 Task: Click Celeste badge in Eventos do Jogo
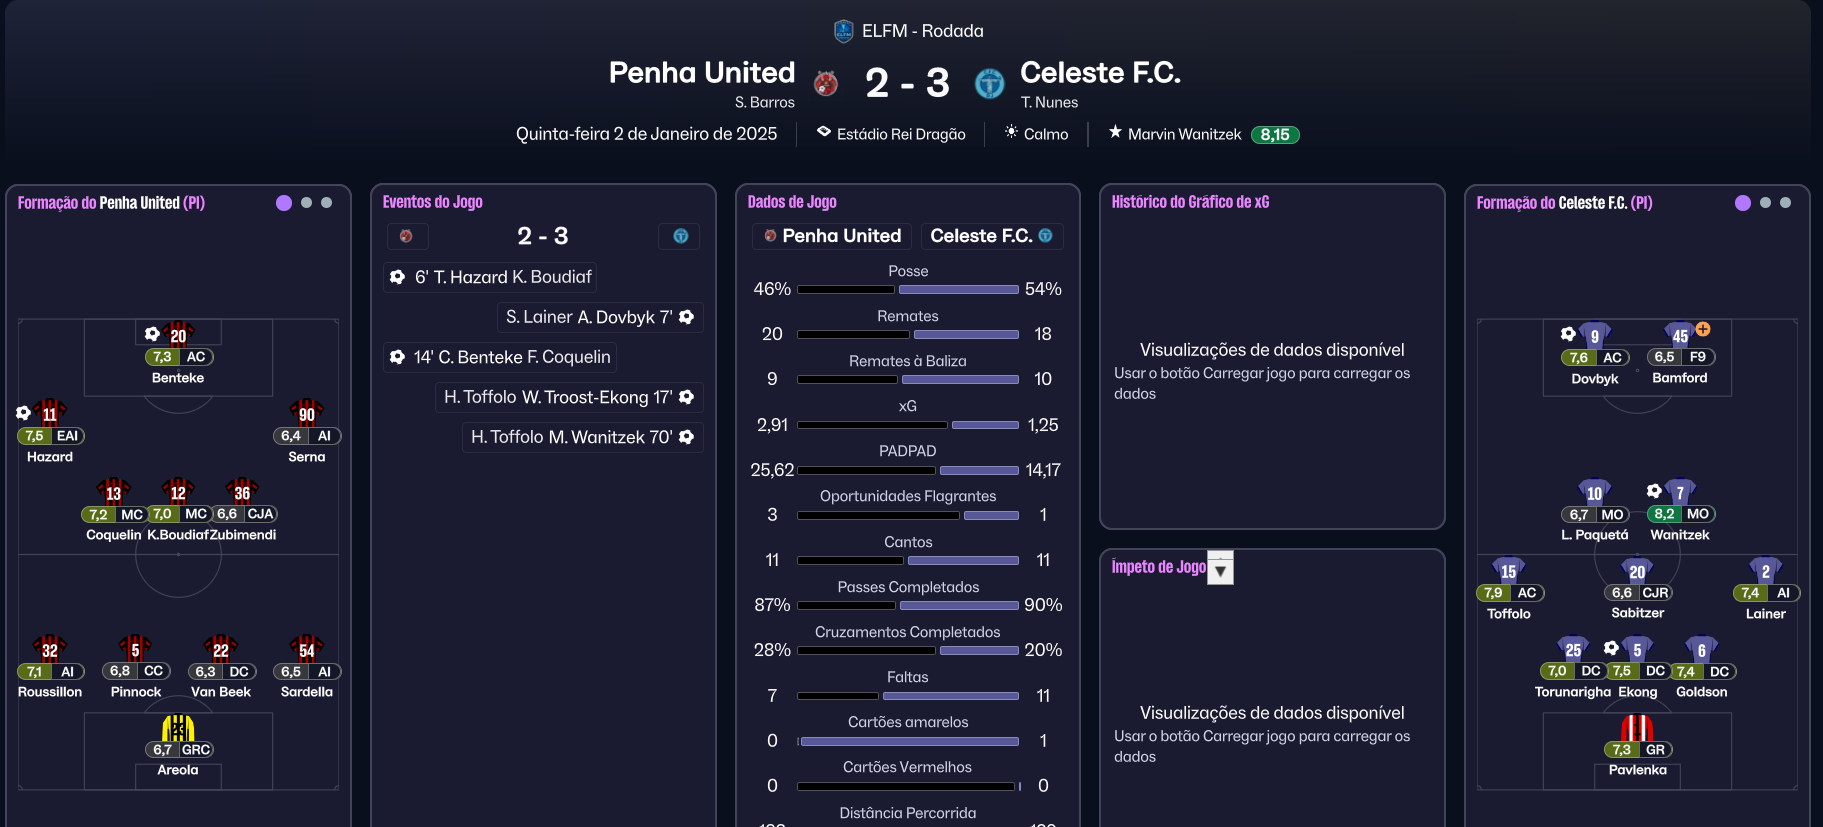coord(680,236)
